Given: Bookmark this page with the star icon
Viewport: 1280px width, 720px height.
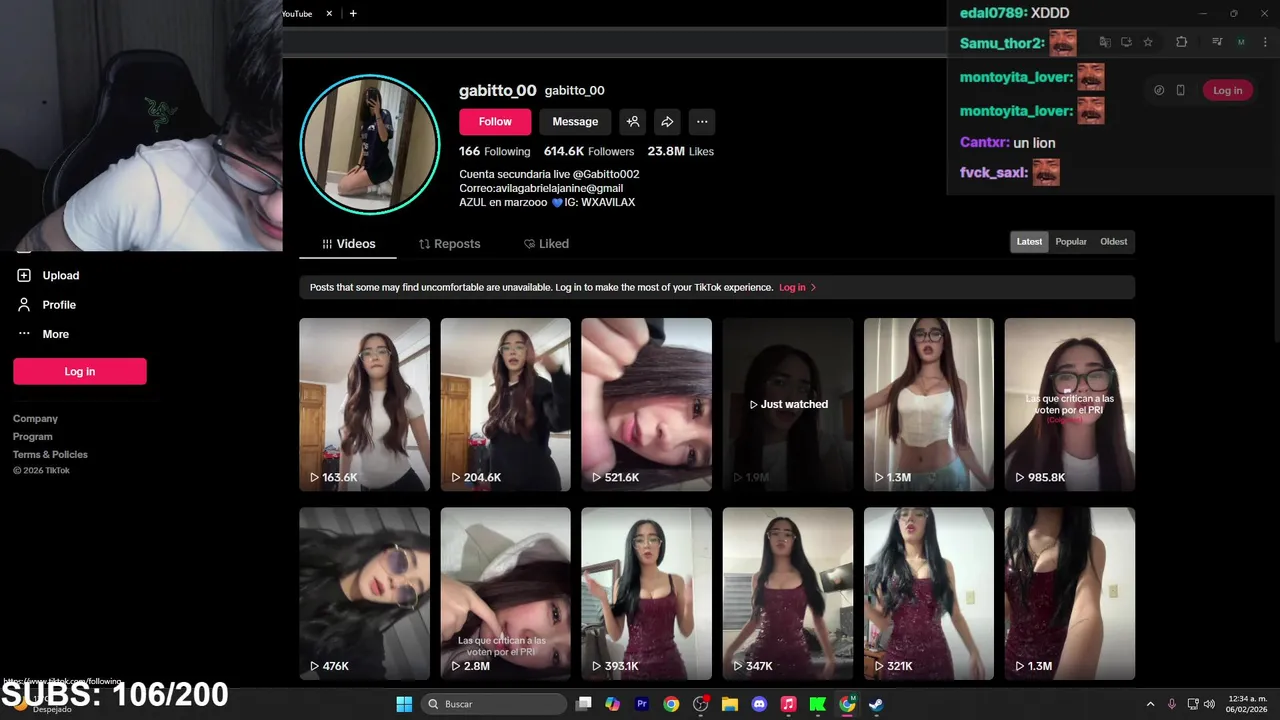Looking at the screenshot, I should pos(1148,42).
